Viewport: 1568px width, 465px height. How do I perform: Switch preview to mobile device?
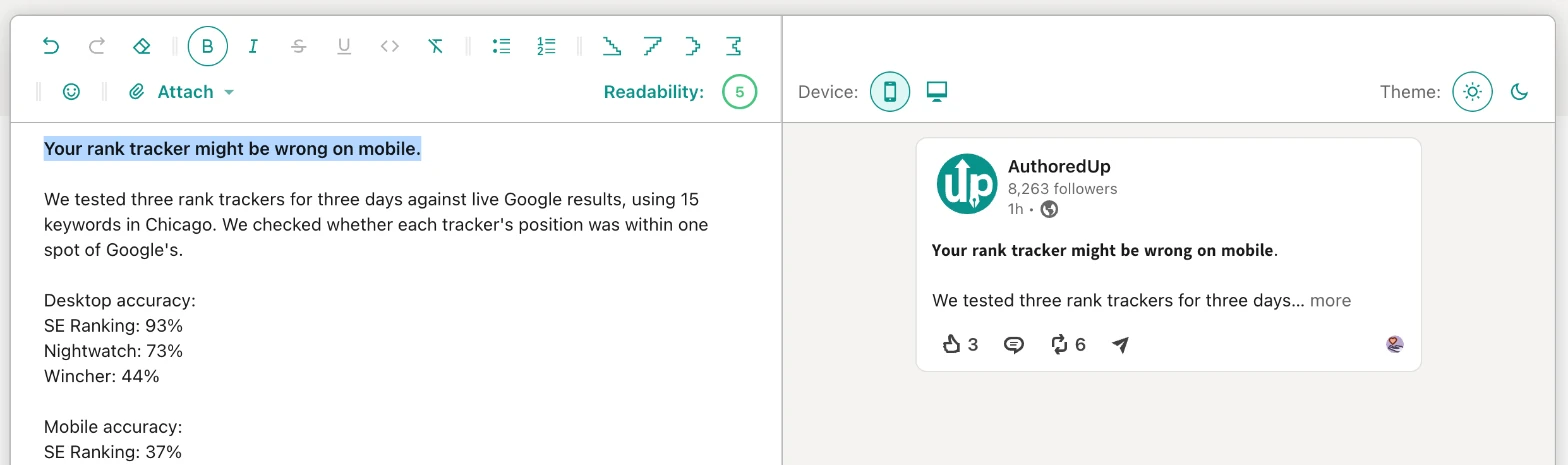coord(890,92)
